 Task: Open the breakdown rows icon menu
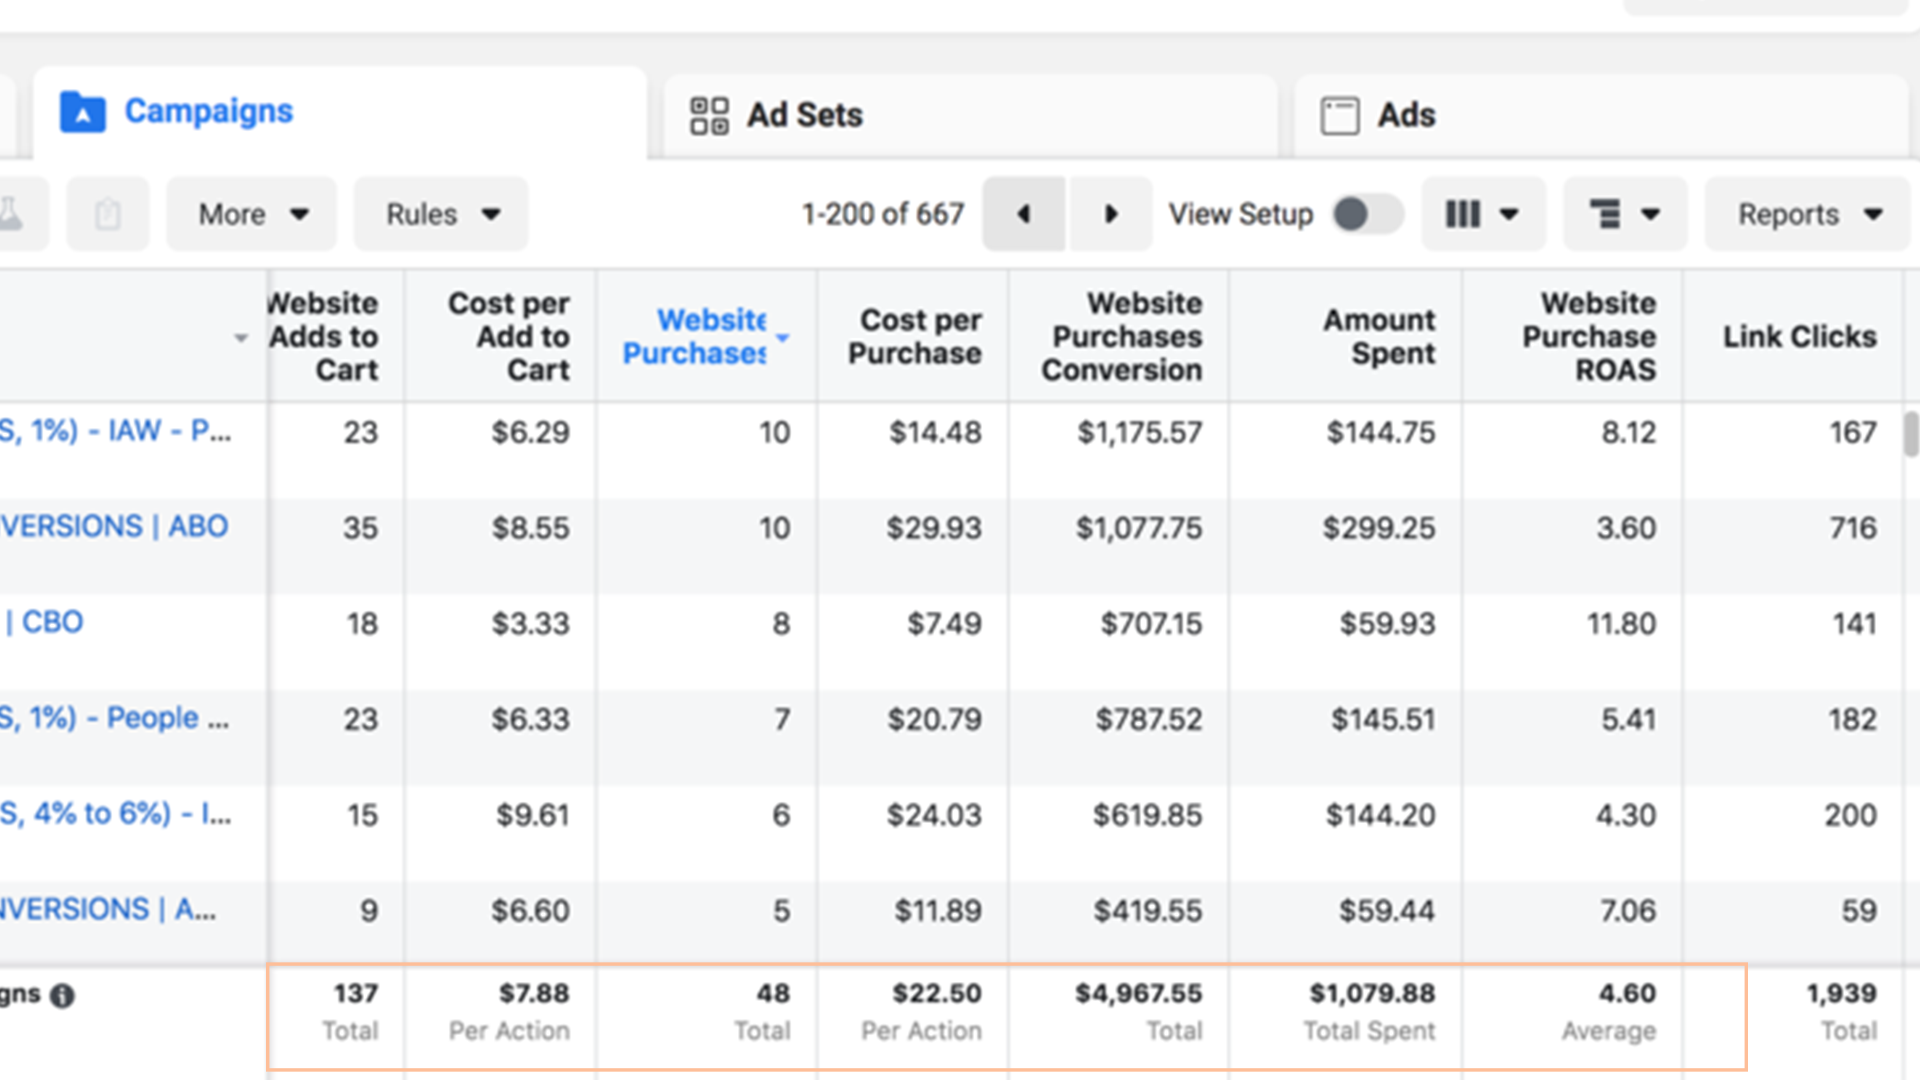pos(1625,214)
